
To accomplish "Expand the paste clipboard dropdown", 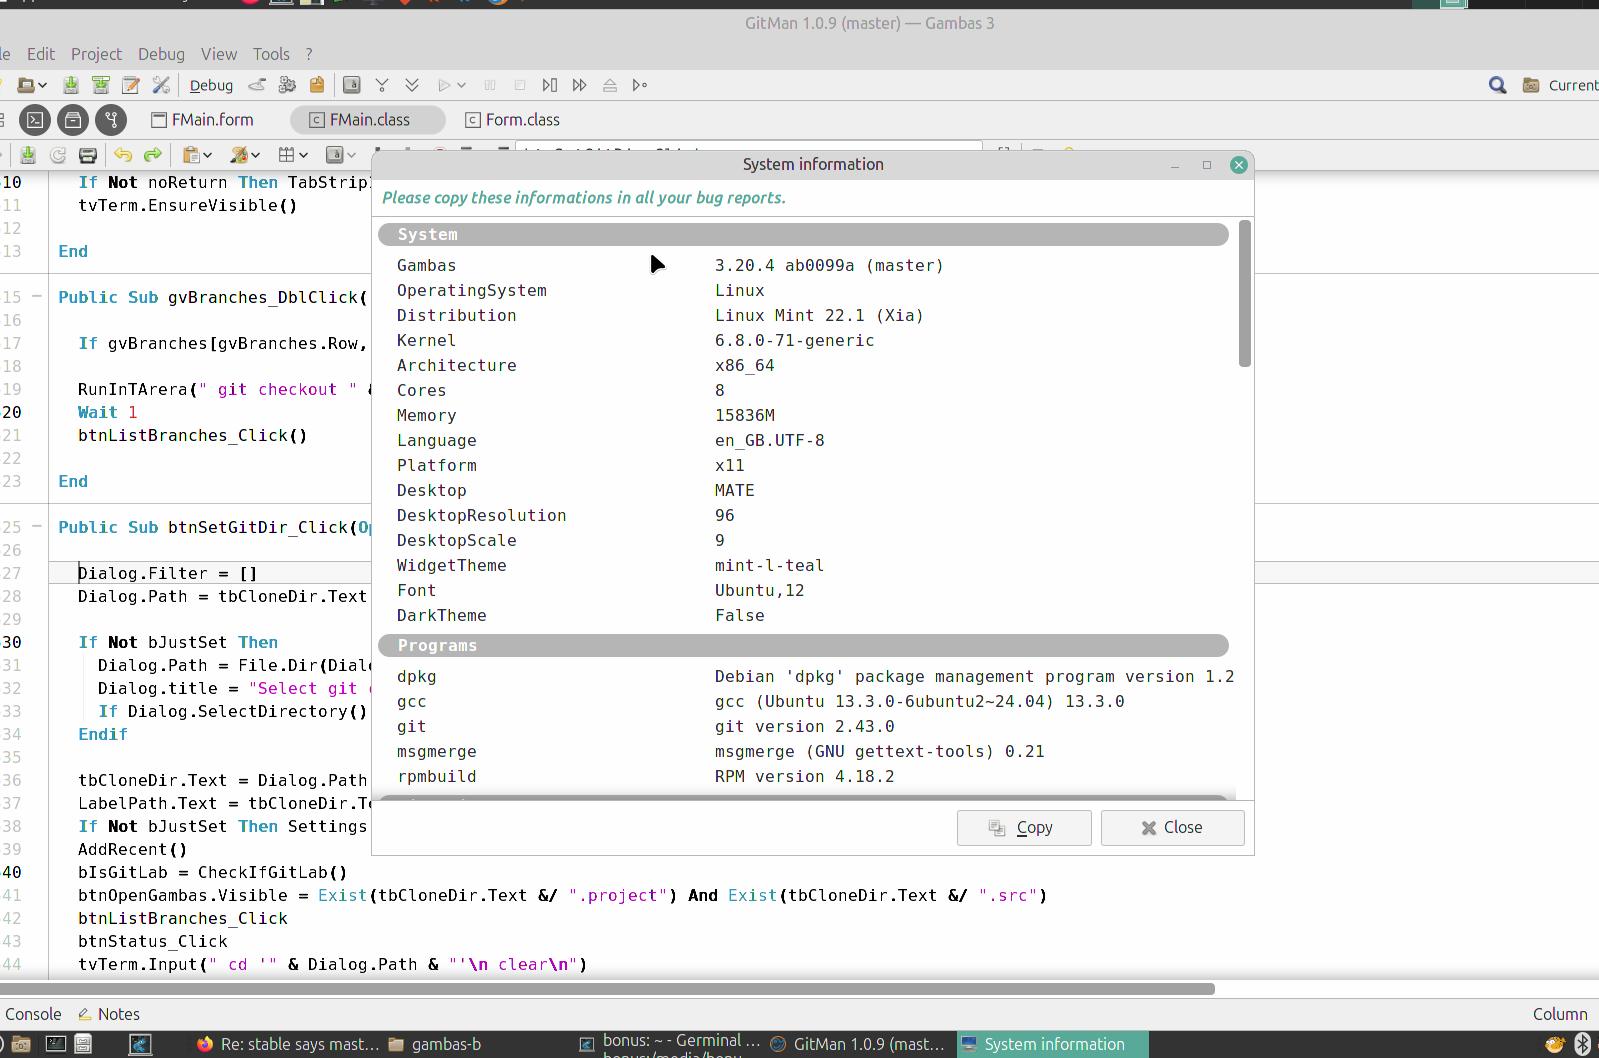I will coord(207,155).
